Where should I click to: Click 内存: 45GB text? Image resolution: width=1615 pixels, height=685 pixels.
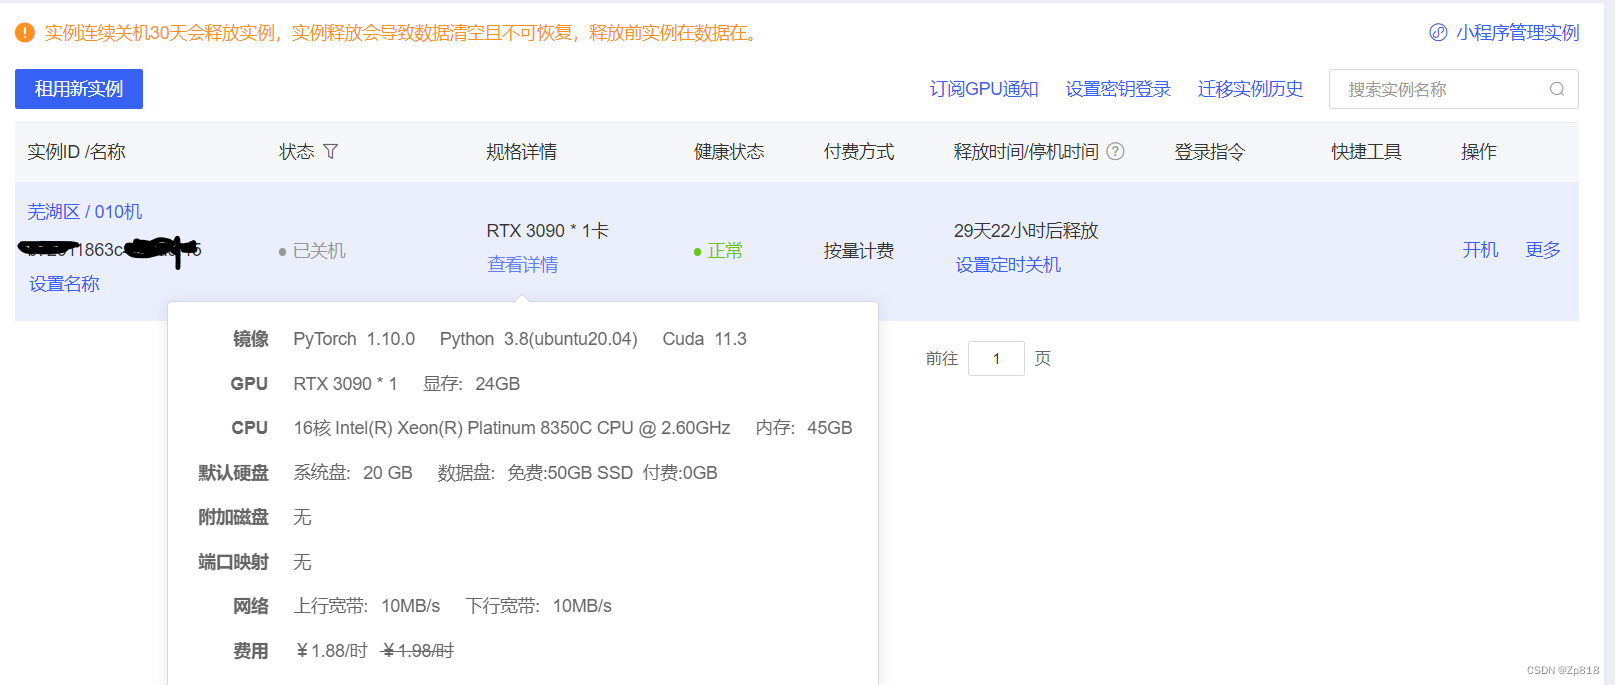coord(804,428)
